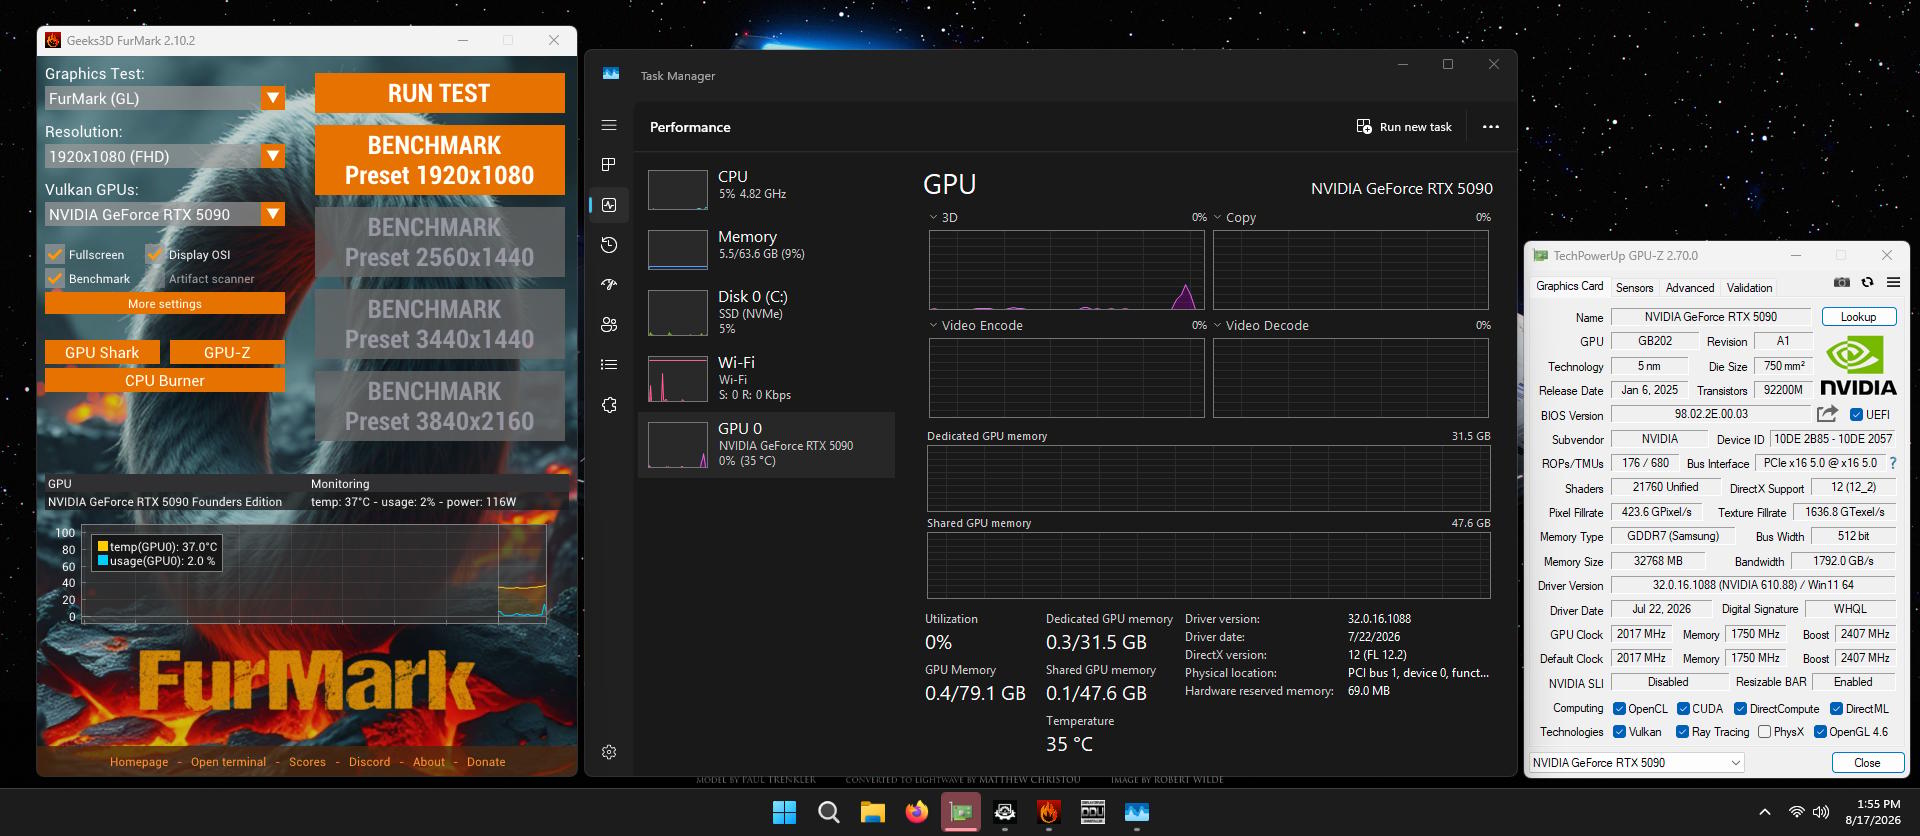This screenshot has height=836, width=1920.
Task: Open Firefox from taskbar
Action: [x=917, y=812]
